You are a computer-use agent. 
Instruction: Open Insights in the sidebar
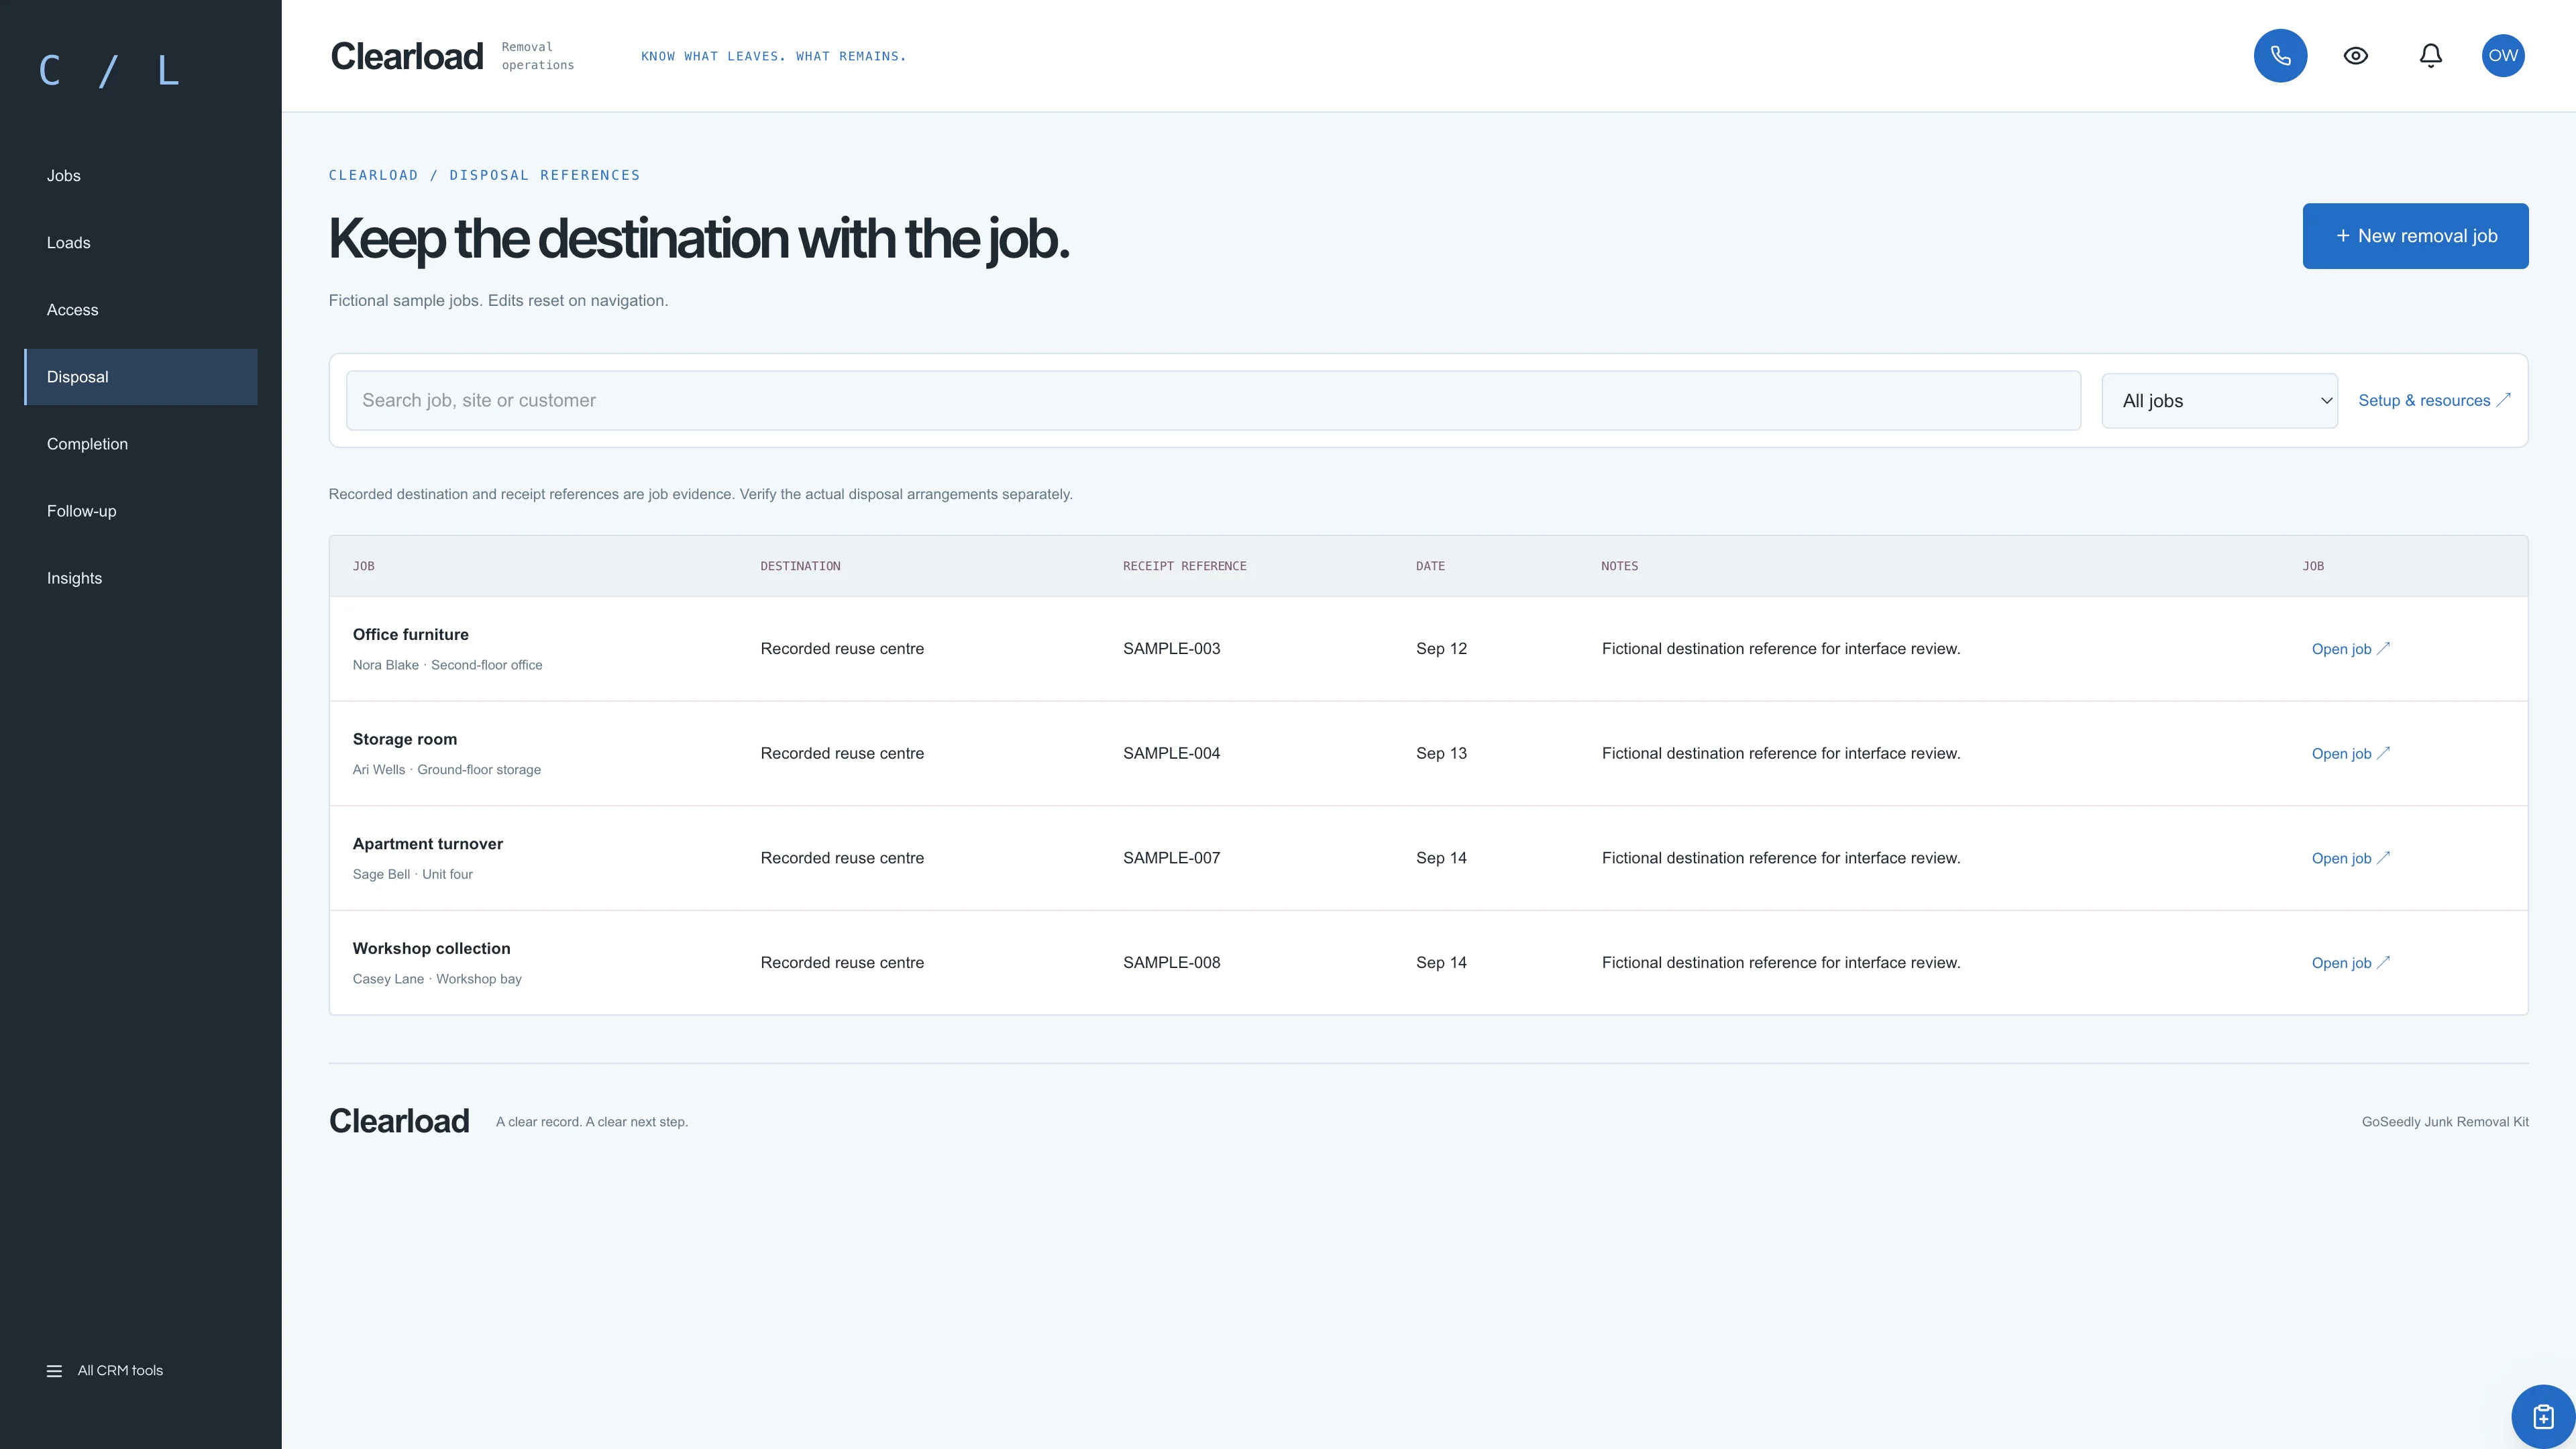[141, 578]
